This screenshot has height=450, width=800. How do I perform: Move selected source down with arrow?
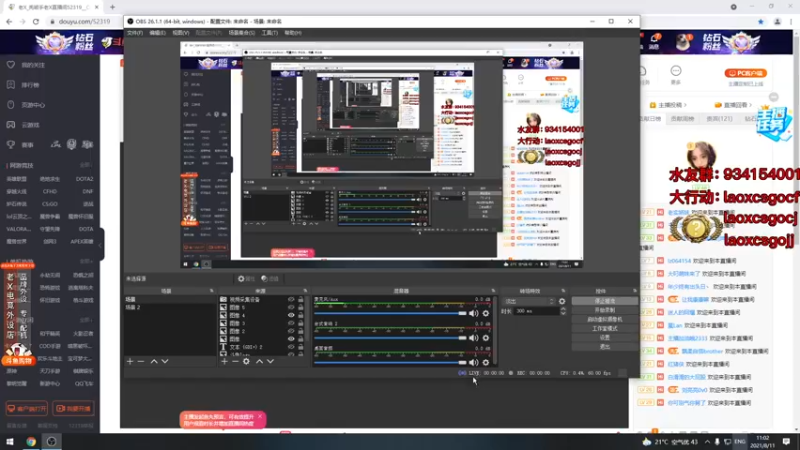point(270,361)
